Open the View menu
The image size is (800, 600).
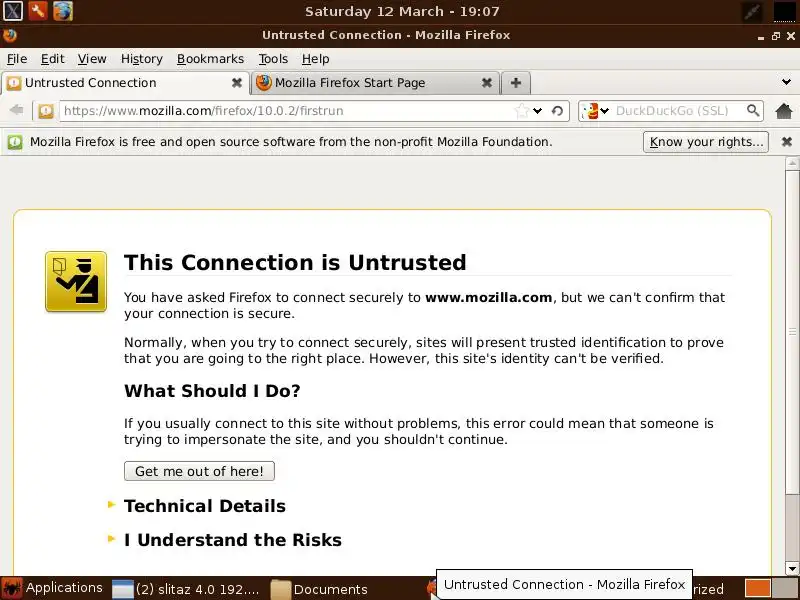(x=92, y=59)
